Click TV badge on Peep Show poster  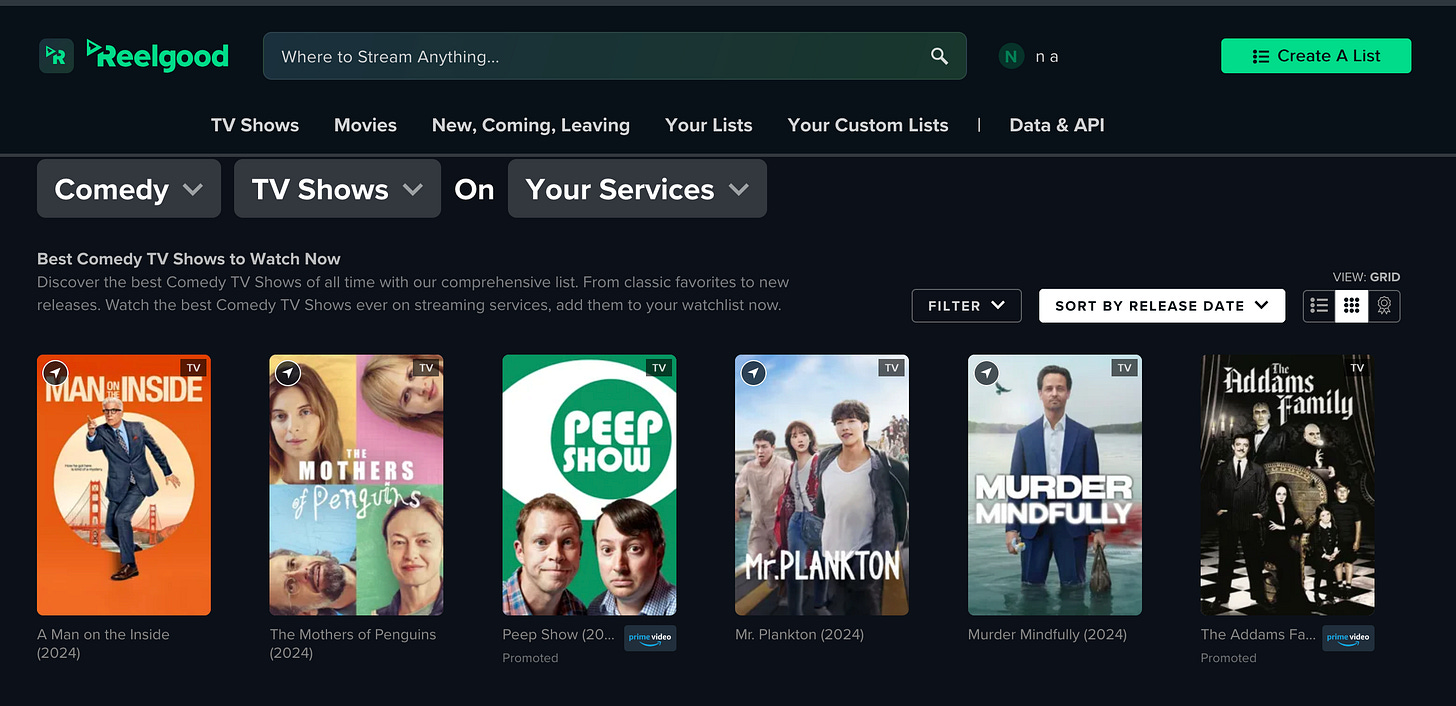click(659, 368)
